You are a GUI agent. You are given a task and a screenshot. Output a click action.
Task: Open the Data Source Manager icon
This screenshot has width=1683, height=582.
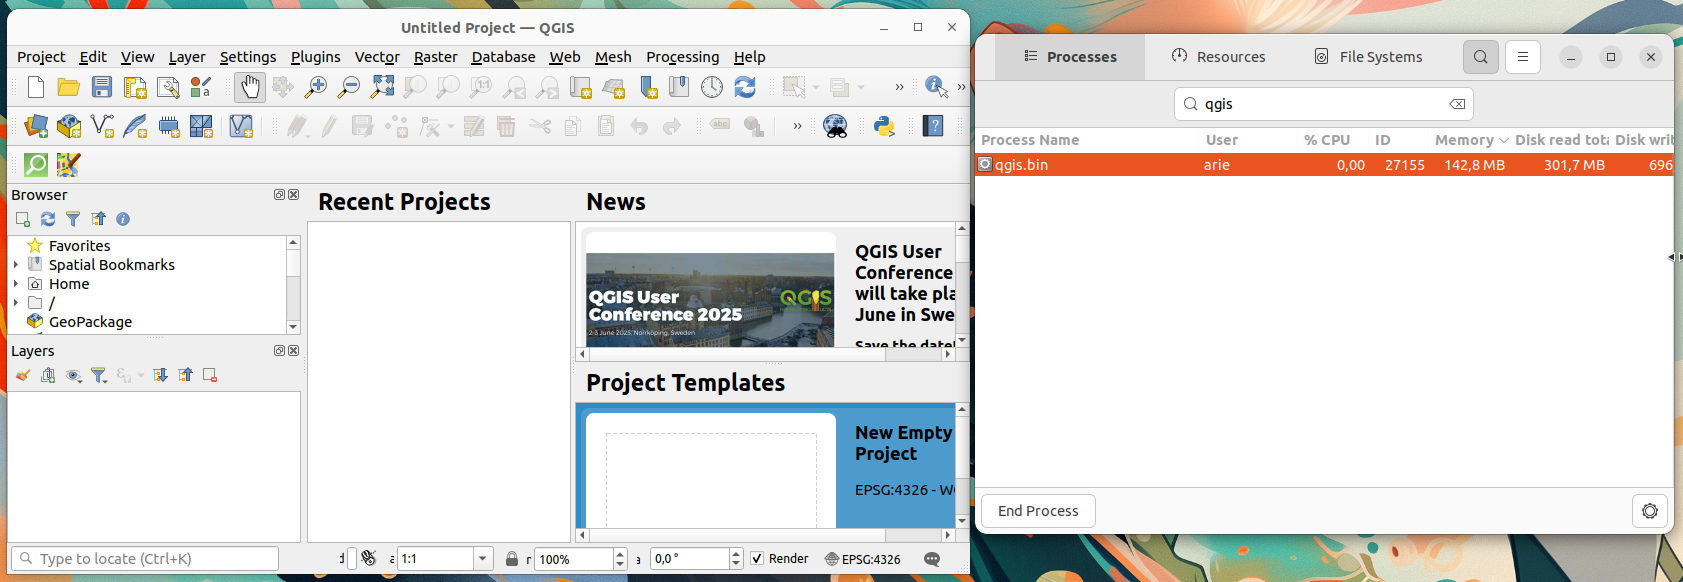pos(36,126)
